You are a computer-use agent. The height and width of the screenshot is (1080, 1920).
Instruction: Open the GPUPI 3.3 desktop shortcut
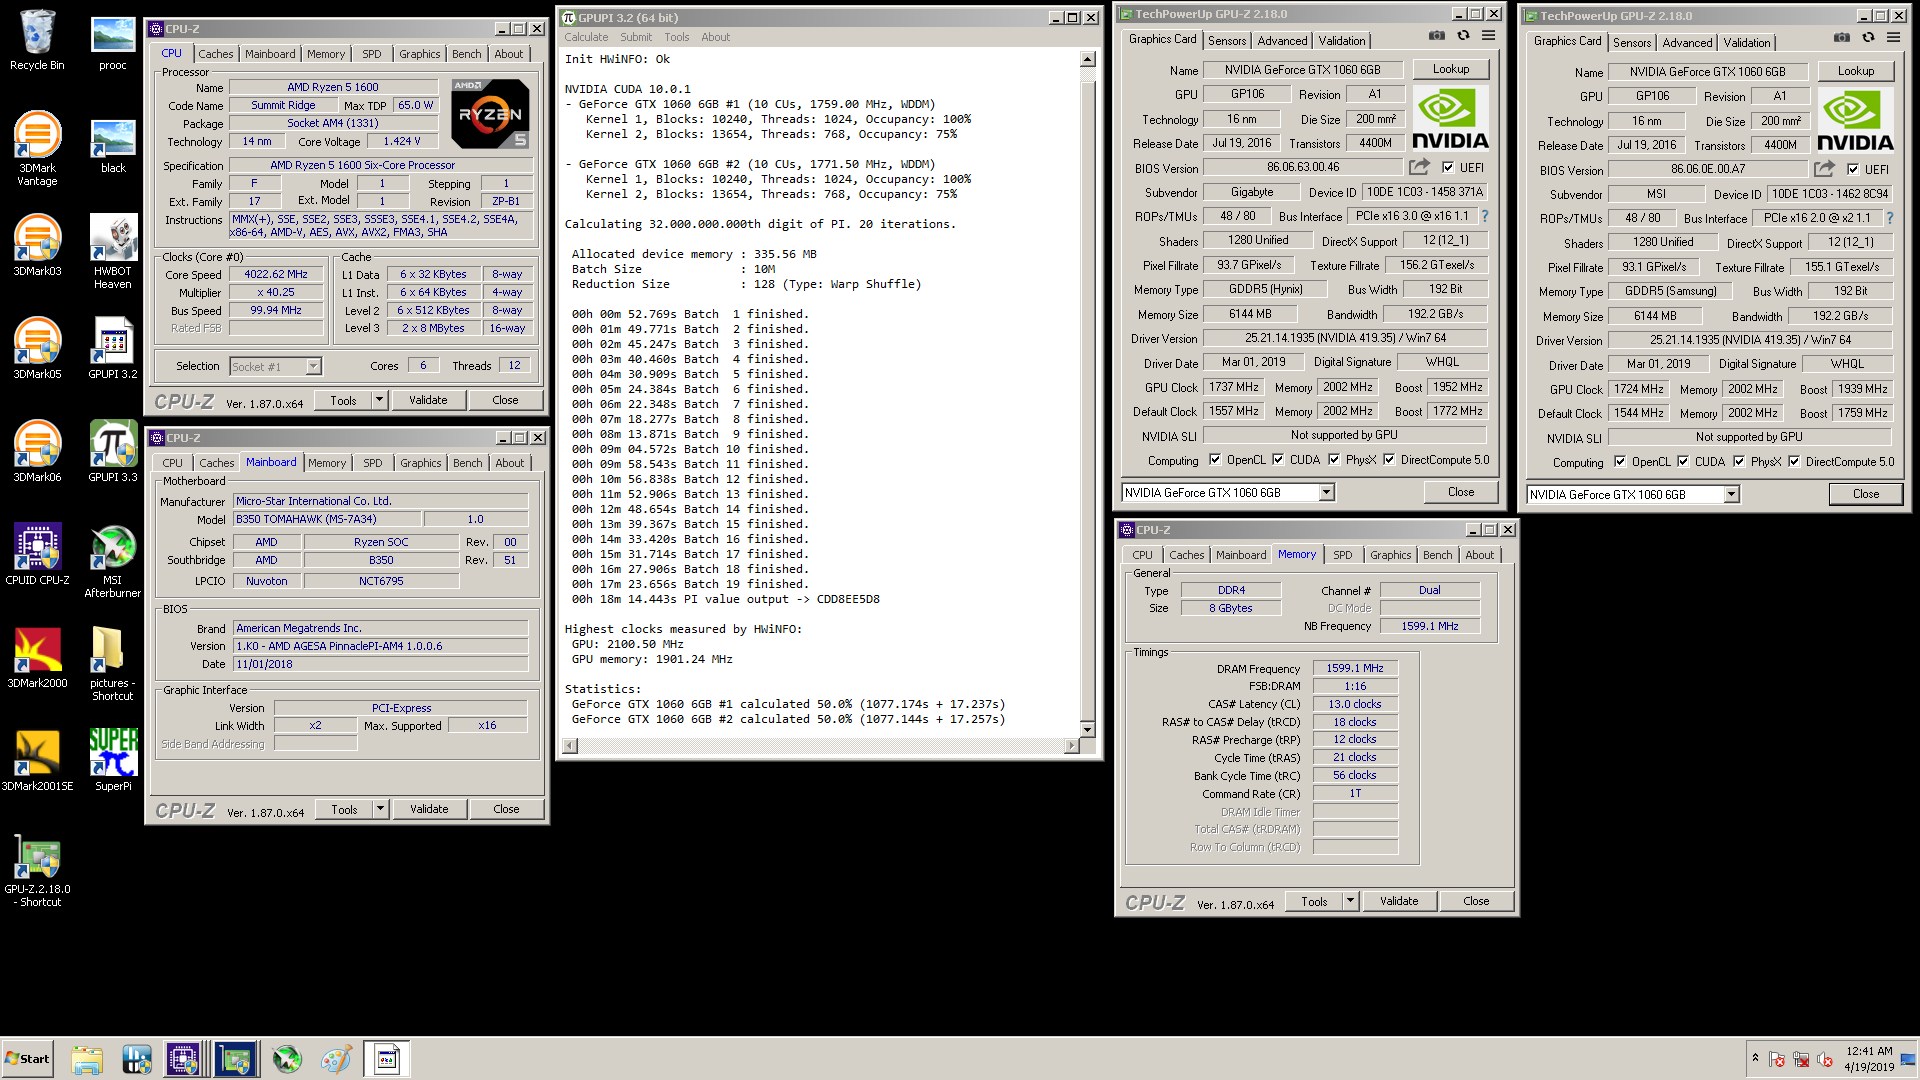click(x=113, y=452)
